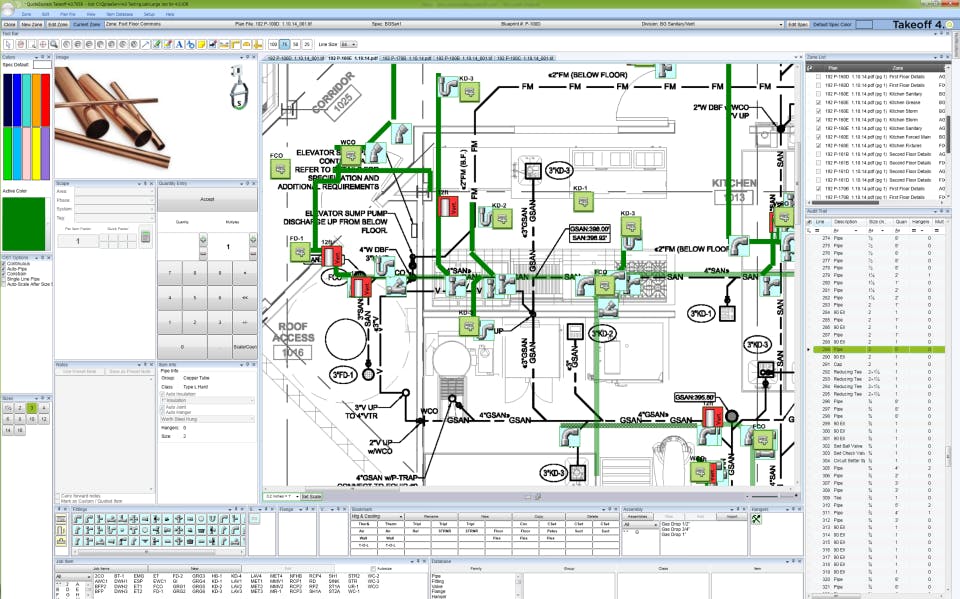Toggle the Continuous CAD option checkbox
This screenshot has width=960, height=599.
pos(4,263)
